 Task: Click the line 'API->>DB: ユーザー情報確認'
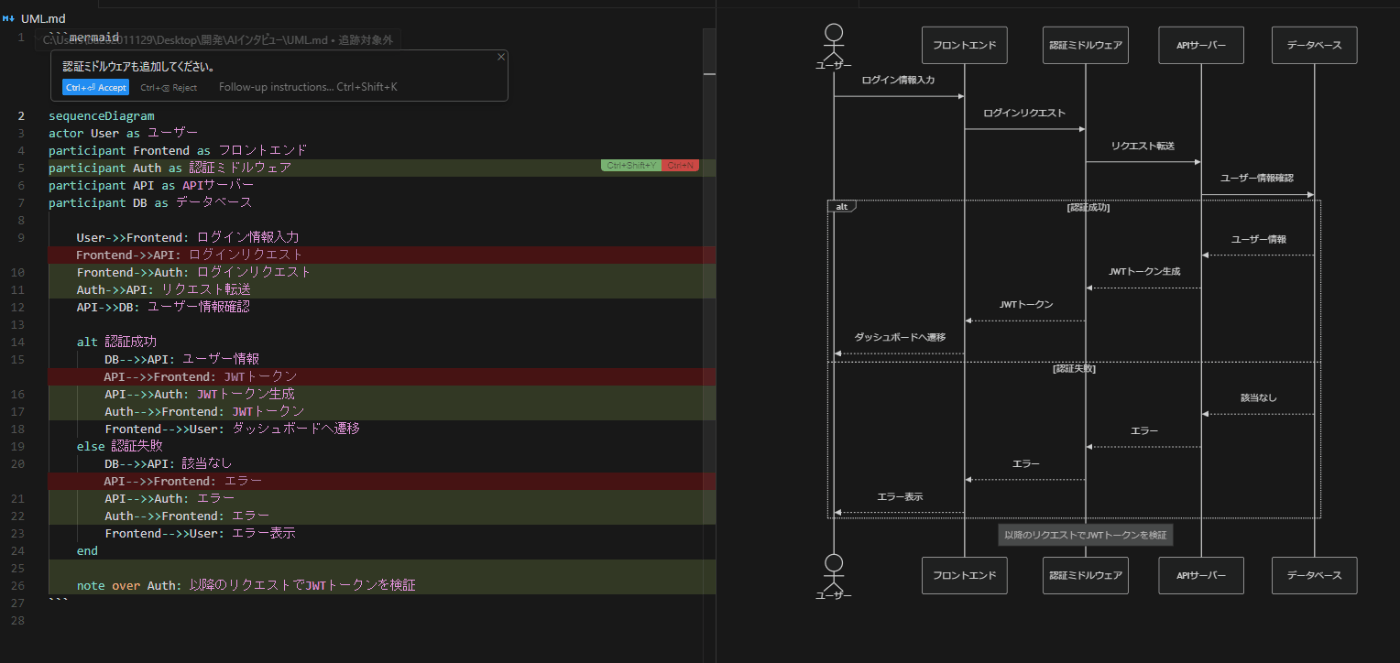tap(163, 307)
